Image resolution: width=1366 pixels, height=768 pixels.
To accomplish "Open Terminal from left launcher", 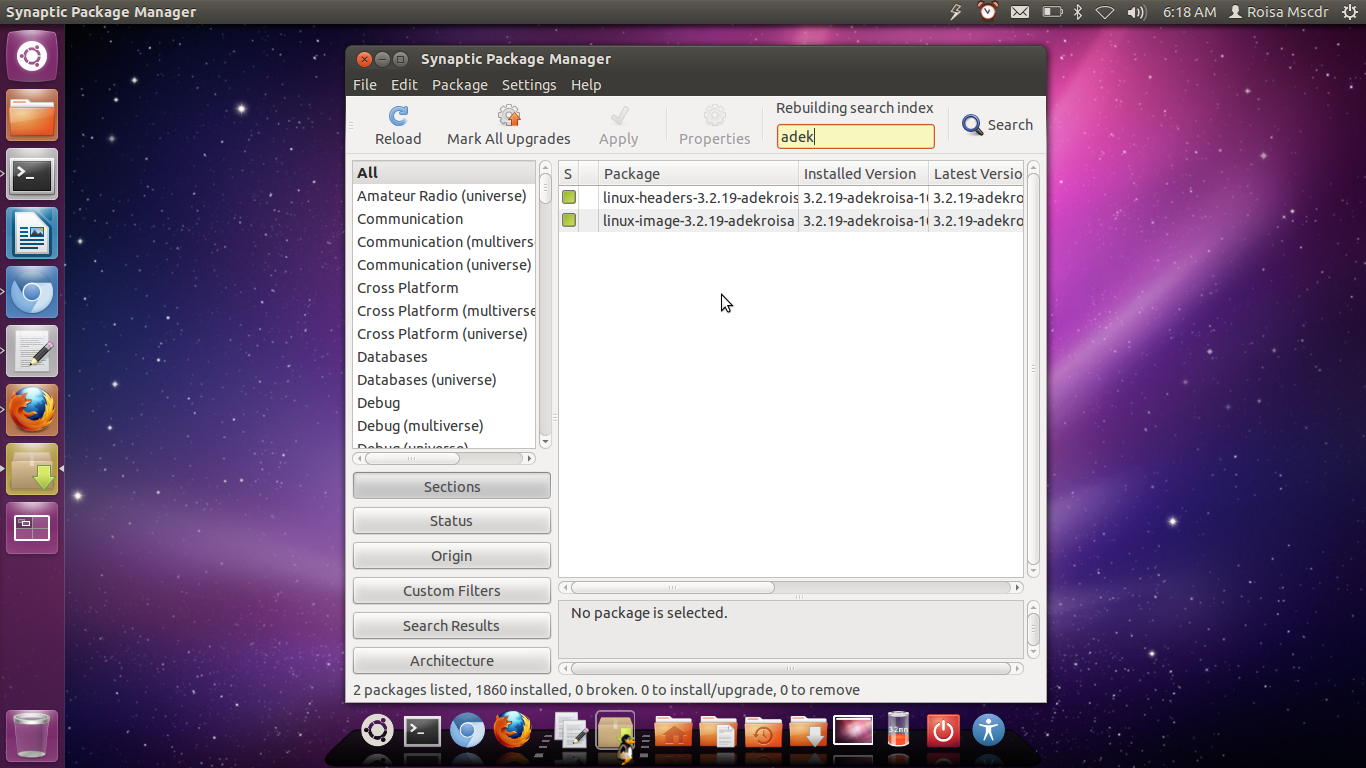I will pyautogui.click(x=32, y=174).
